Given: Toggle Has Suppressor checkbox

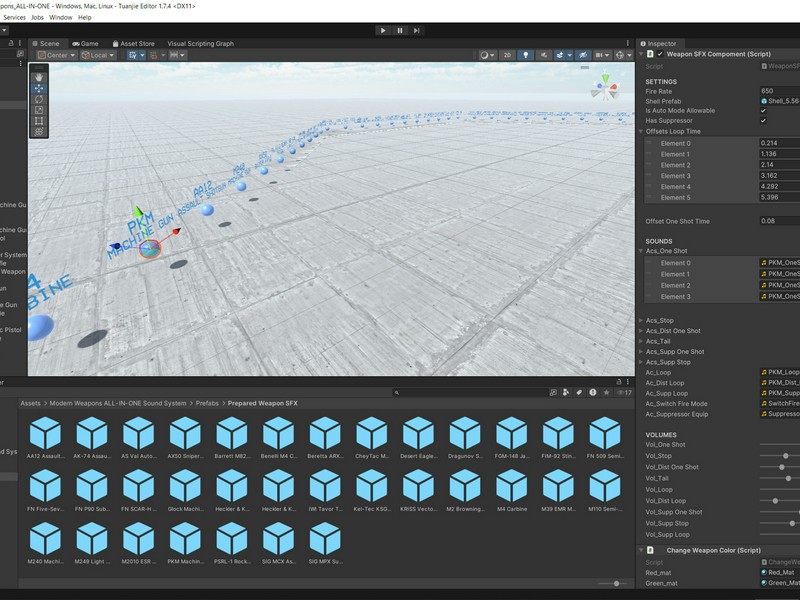Looking at the screenshot, I should 763,121.
